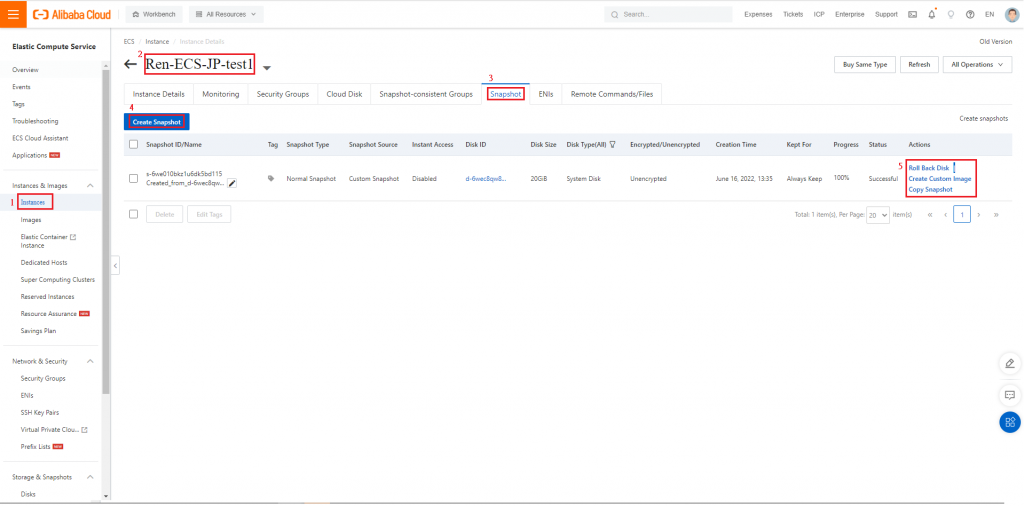This screenshot has height=506, width=1024.
Task: Open Elastic Container Instance external link
Action: [73, 237]
